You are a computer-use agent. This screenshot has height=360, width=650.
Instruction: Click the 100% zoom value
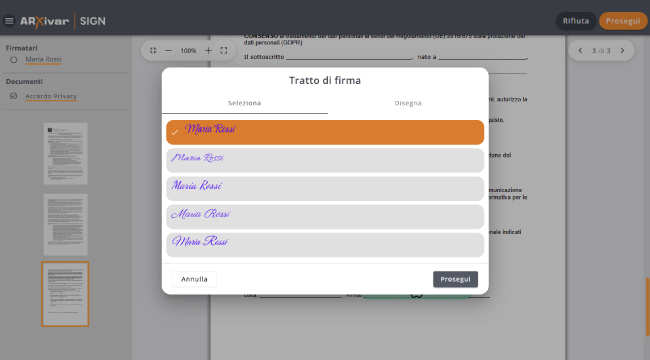tap(188, 51)
